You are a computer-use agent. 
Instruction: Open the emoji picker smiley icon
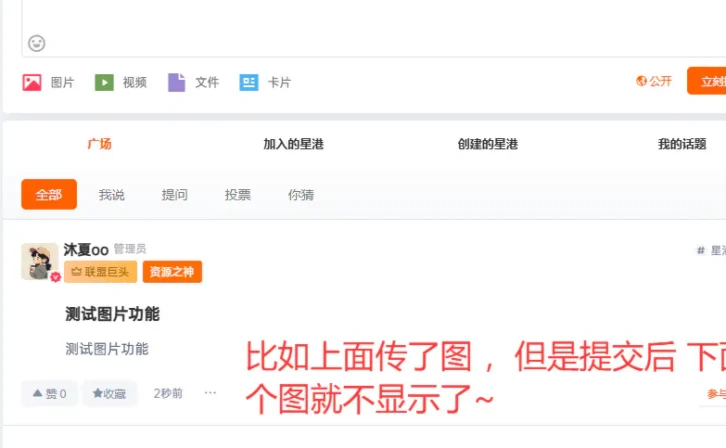click(37, 44)
